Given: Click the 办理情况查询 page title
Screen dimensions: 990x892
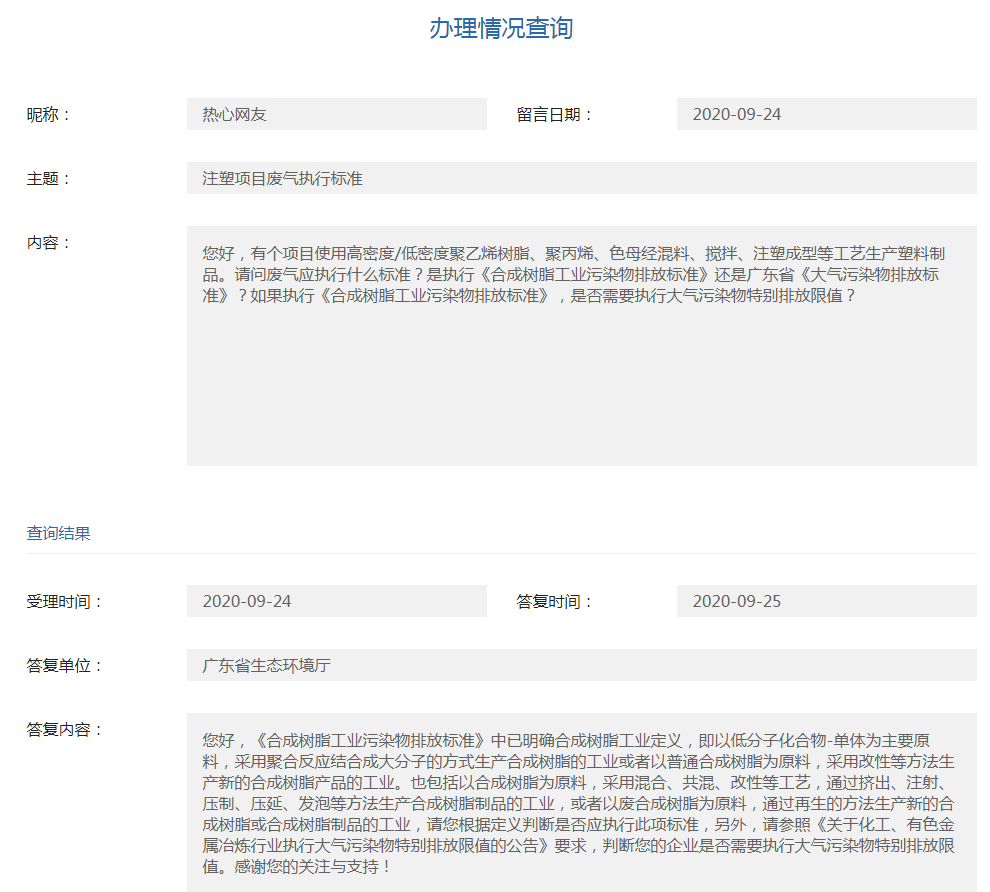Looking at the screenshot, I should pos(501,28).
